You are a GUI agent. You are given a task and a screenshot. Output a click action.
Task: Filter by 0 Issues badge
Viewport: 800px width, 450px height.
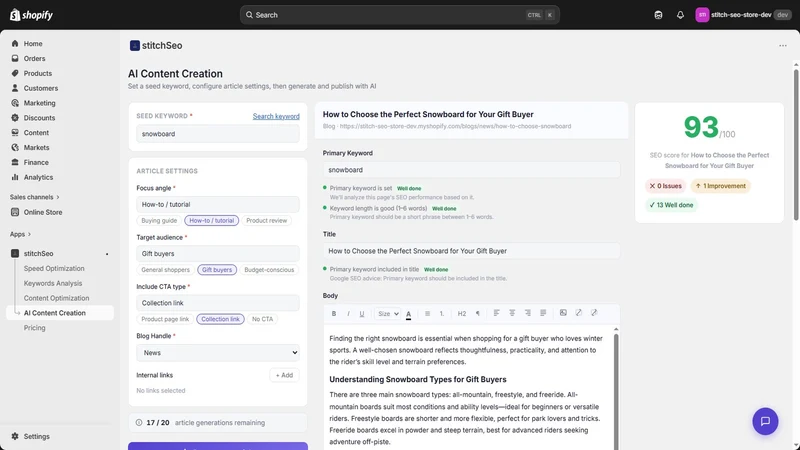pos(665,186)
